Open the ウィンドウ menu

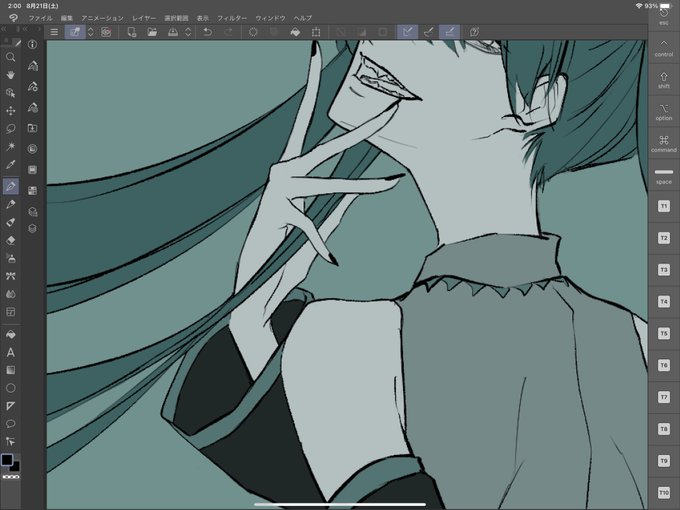(270, 18)
